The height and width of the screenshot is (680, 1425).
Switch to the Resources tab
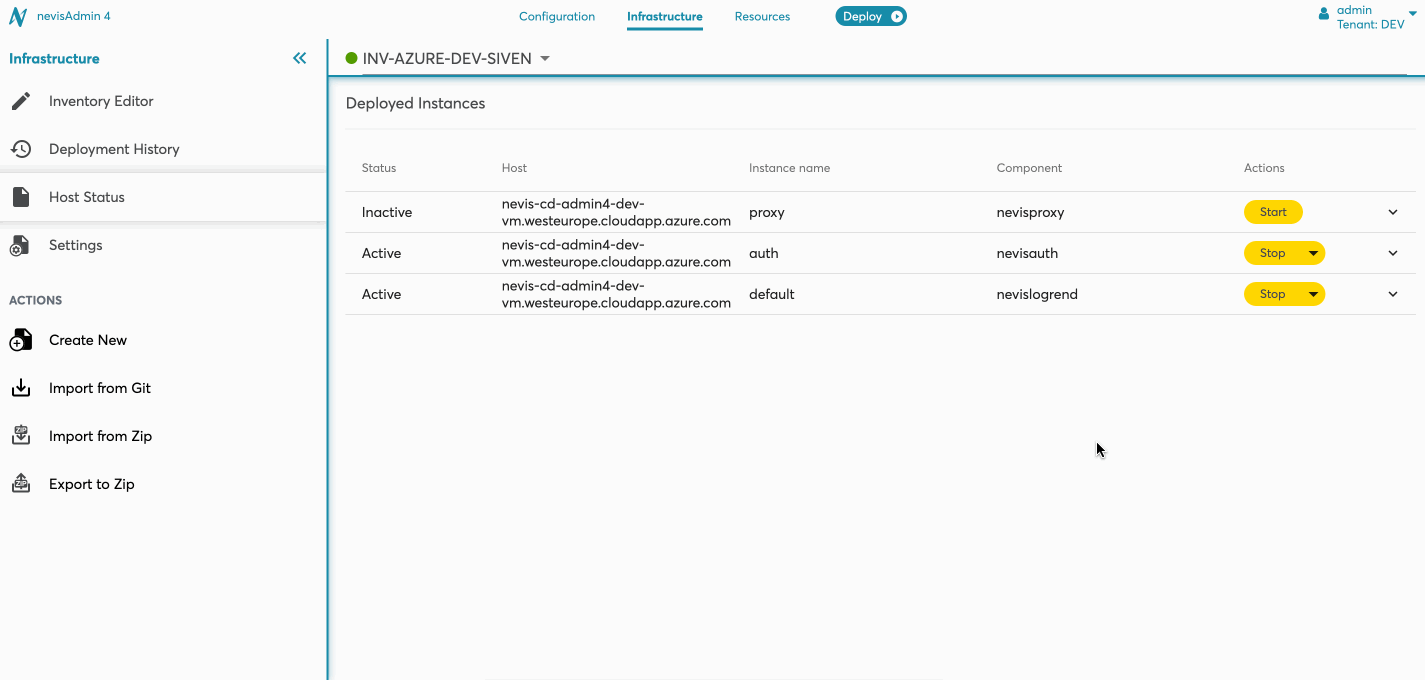coord(762,17)
